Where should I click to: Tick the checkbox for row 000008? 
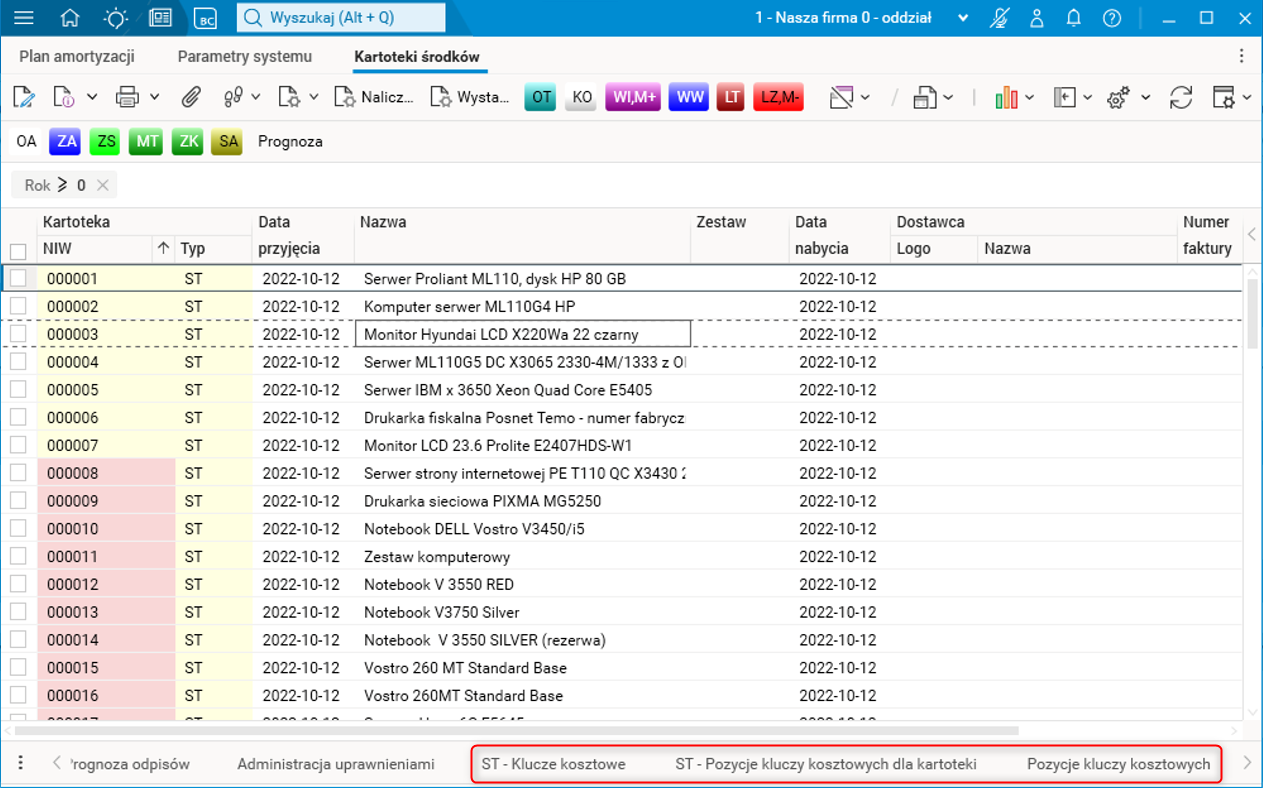(x=18, y=473)
